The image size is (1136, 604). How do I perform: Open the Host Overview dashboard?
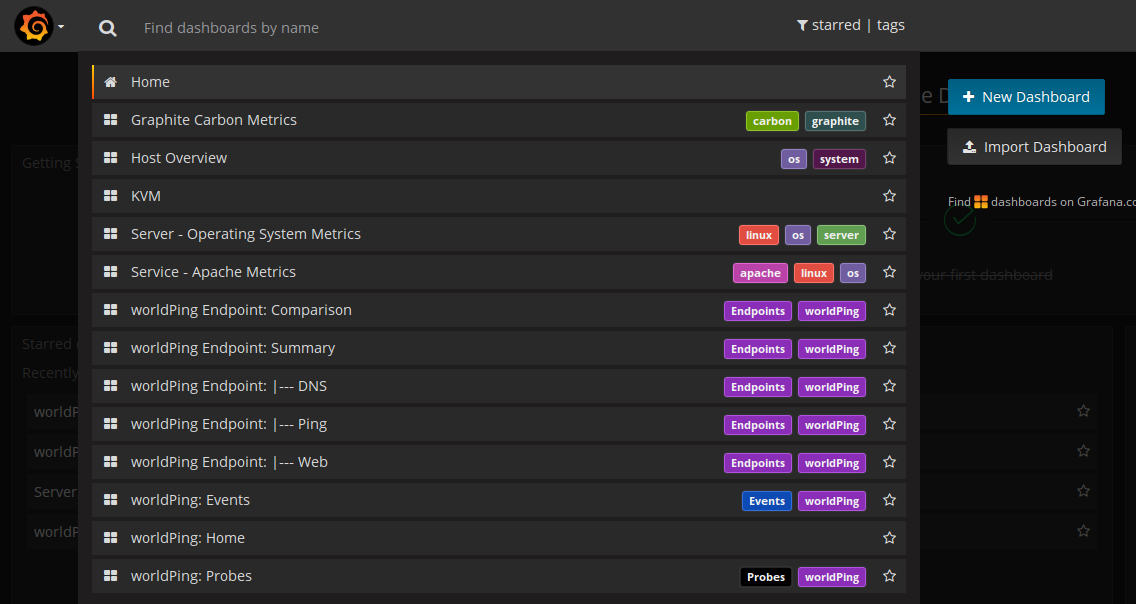[x=498, y=158]
